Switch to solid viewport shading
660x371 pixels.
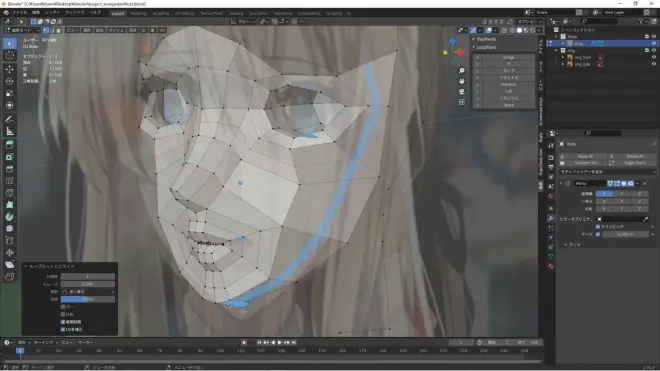click(x=519, y=30)
